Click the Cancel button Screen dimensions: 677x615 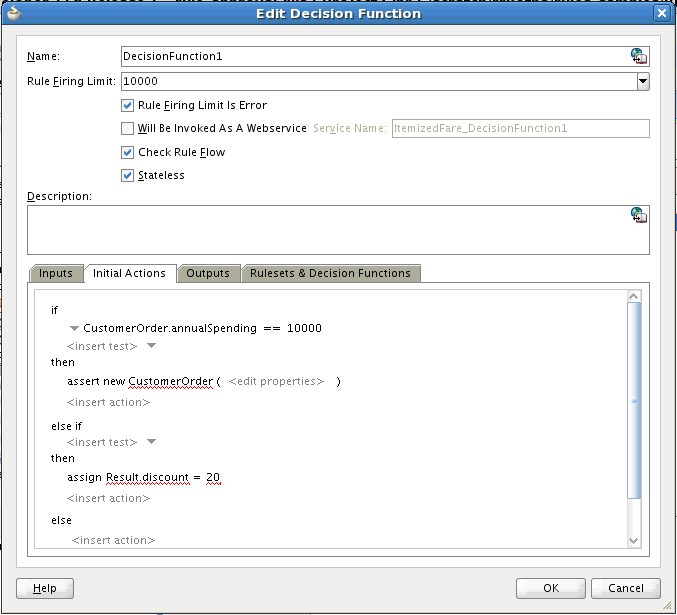click(626, 588)
